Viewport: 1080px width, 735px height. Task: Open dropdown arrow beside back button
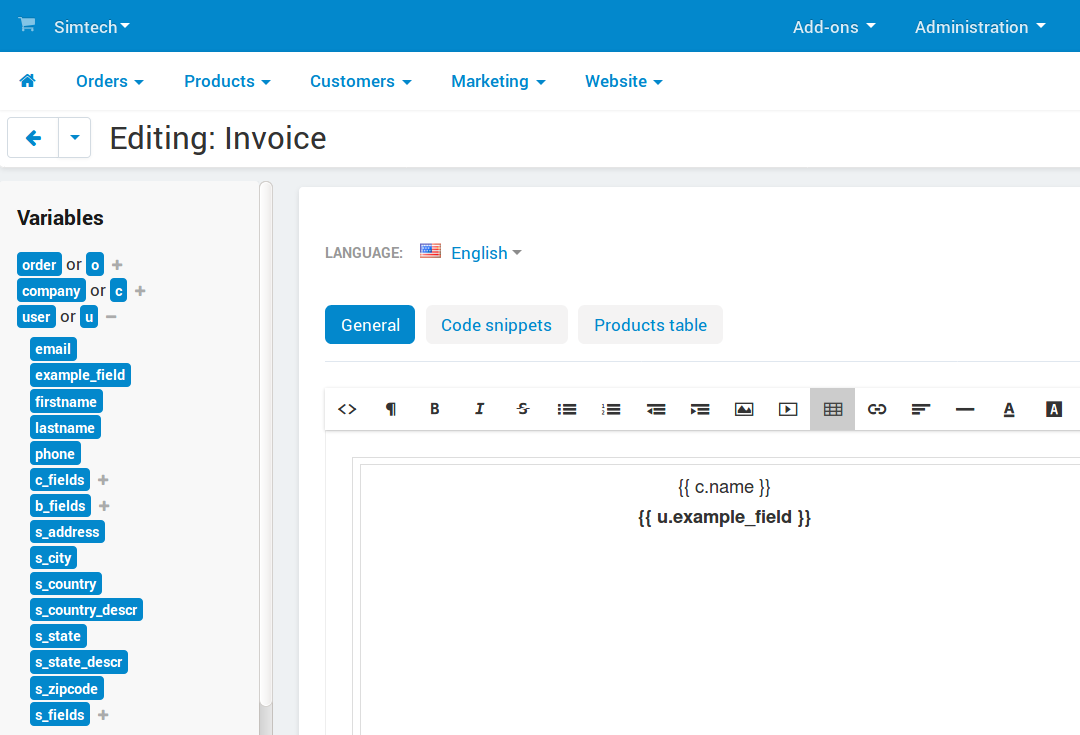tap(75, 138)
